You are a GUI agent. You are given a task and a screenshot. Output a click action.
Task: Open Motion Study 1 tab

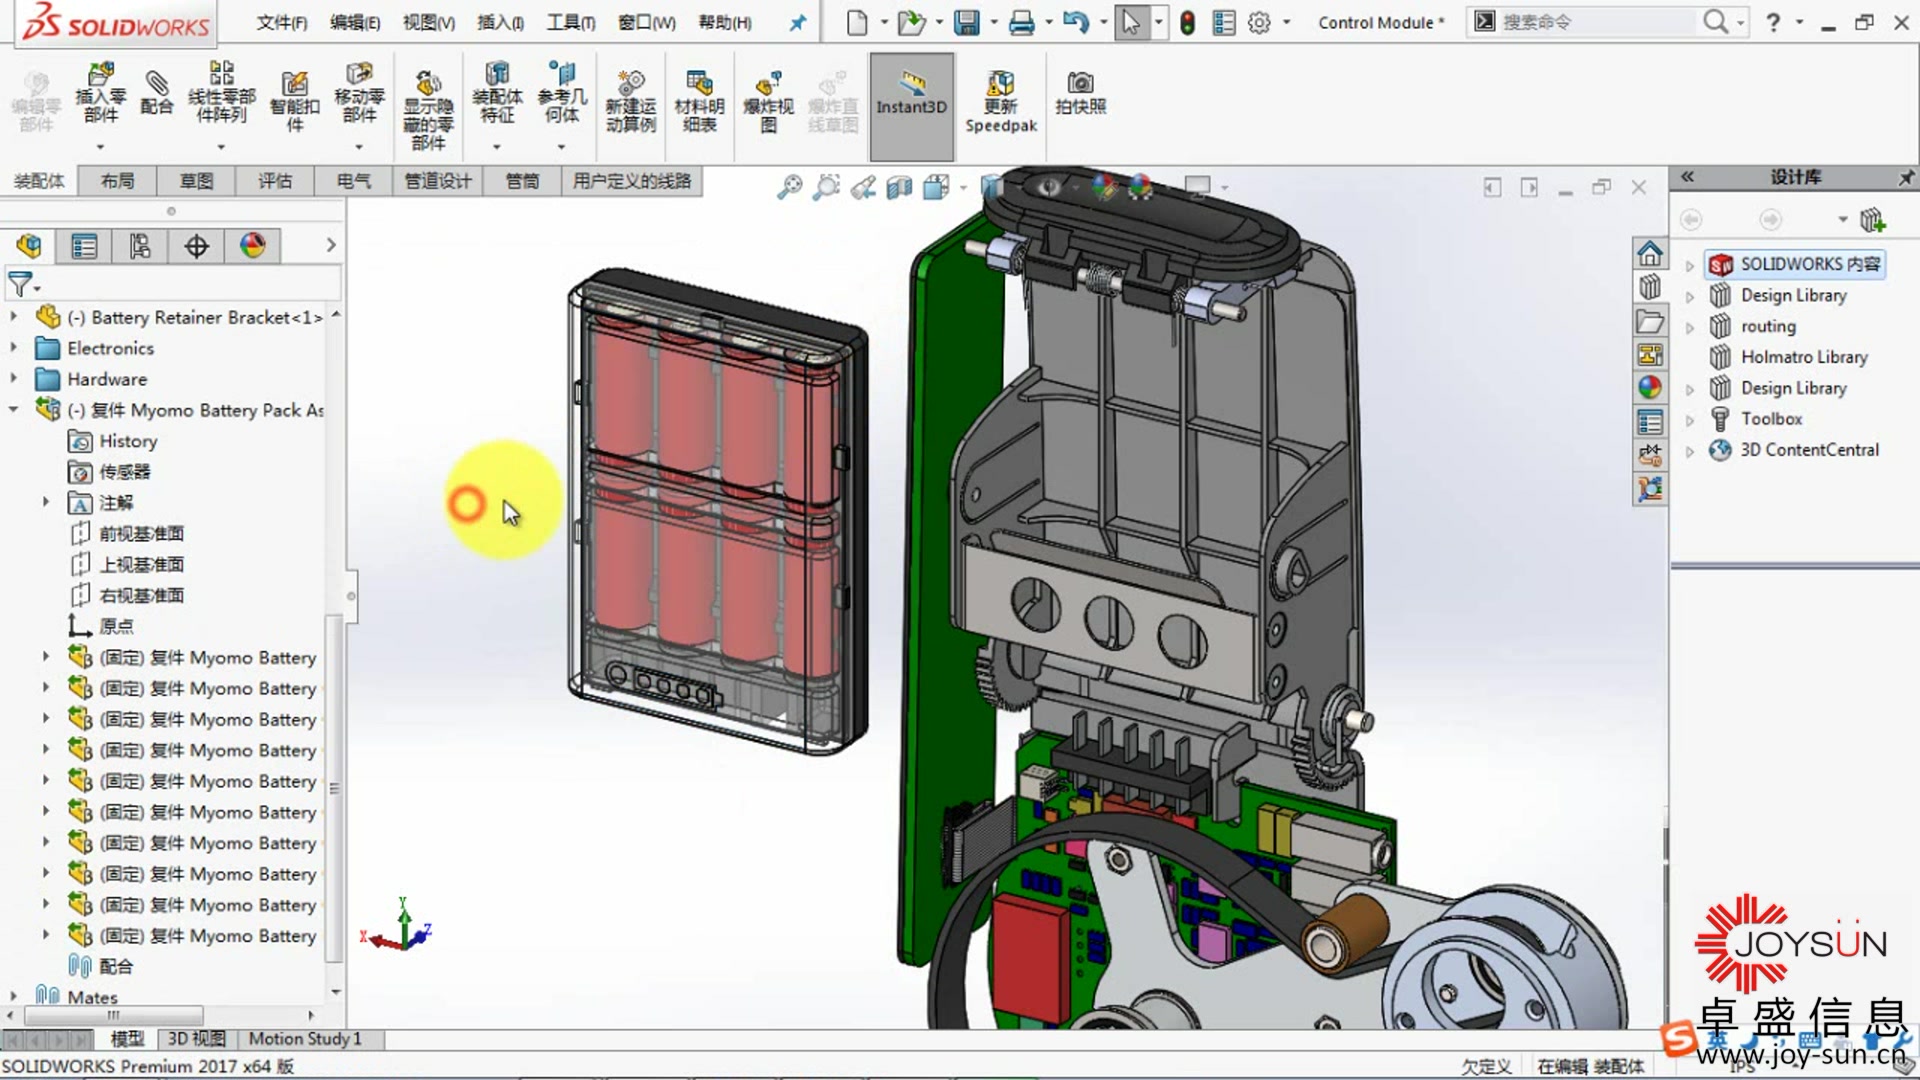305,1039
